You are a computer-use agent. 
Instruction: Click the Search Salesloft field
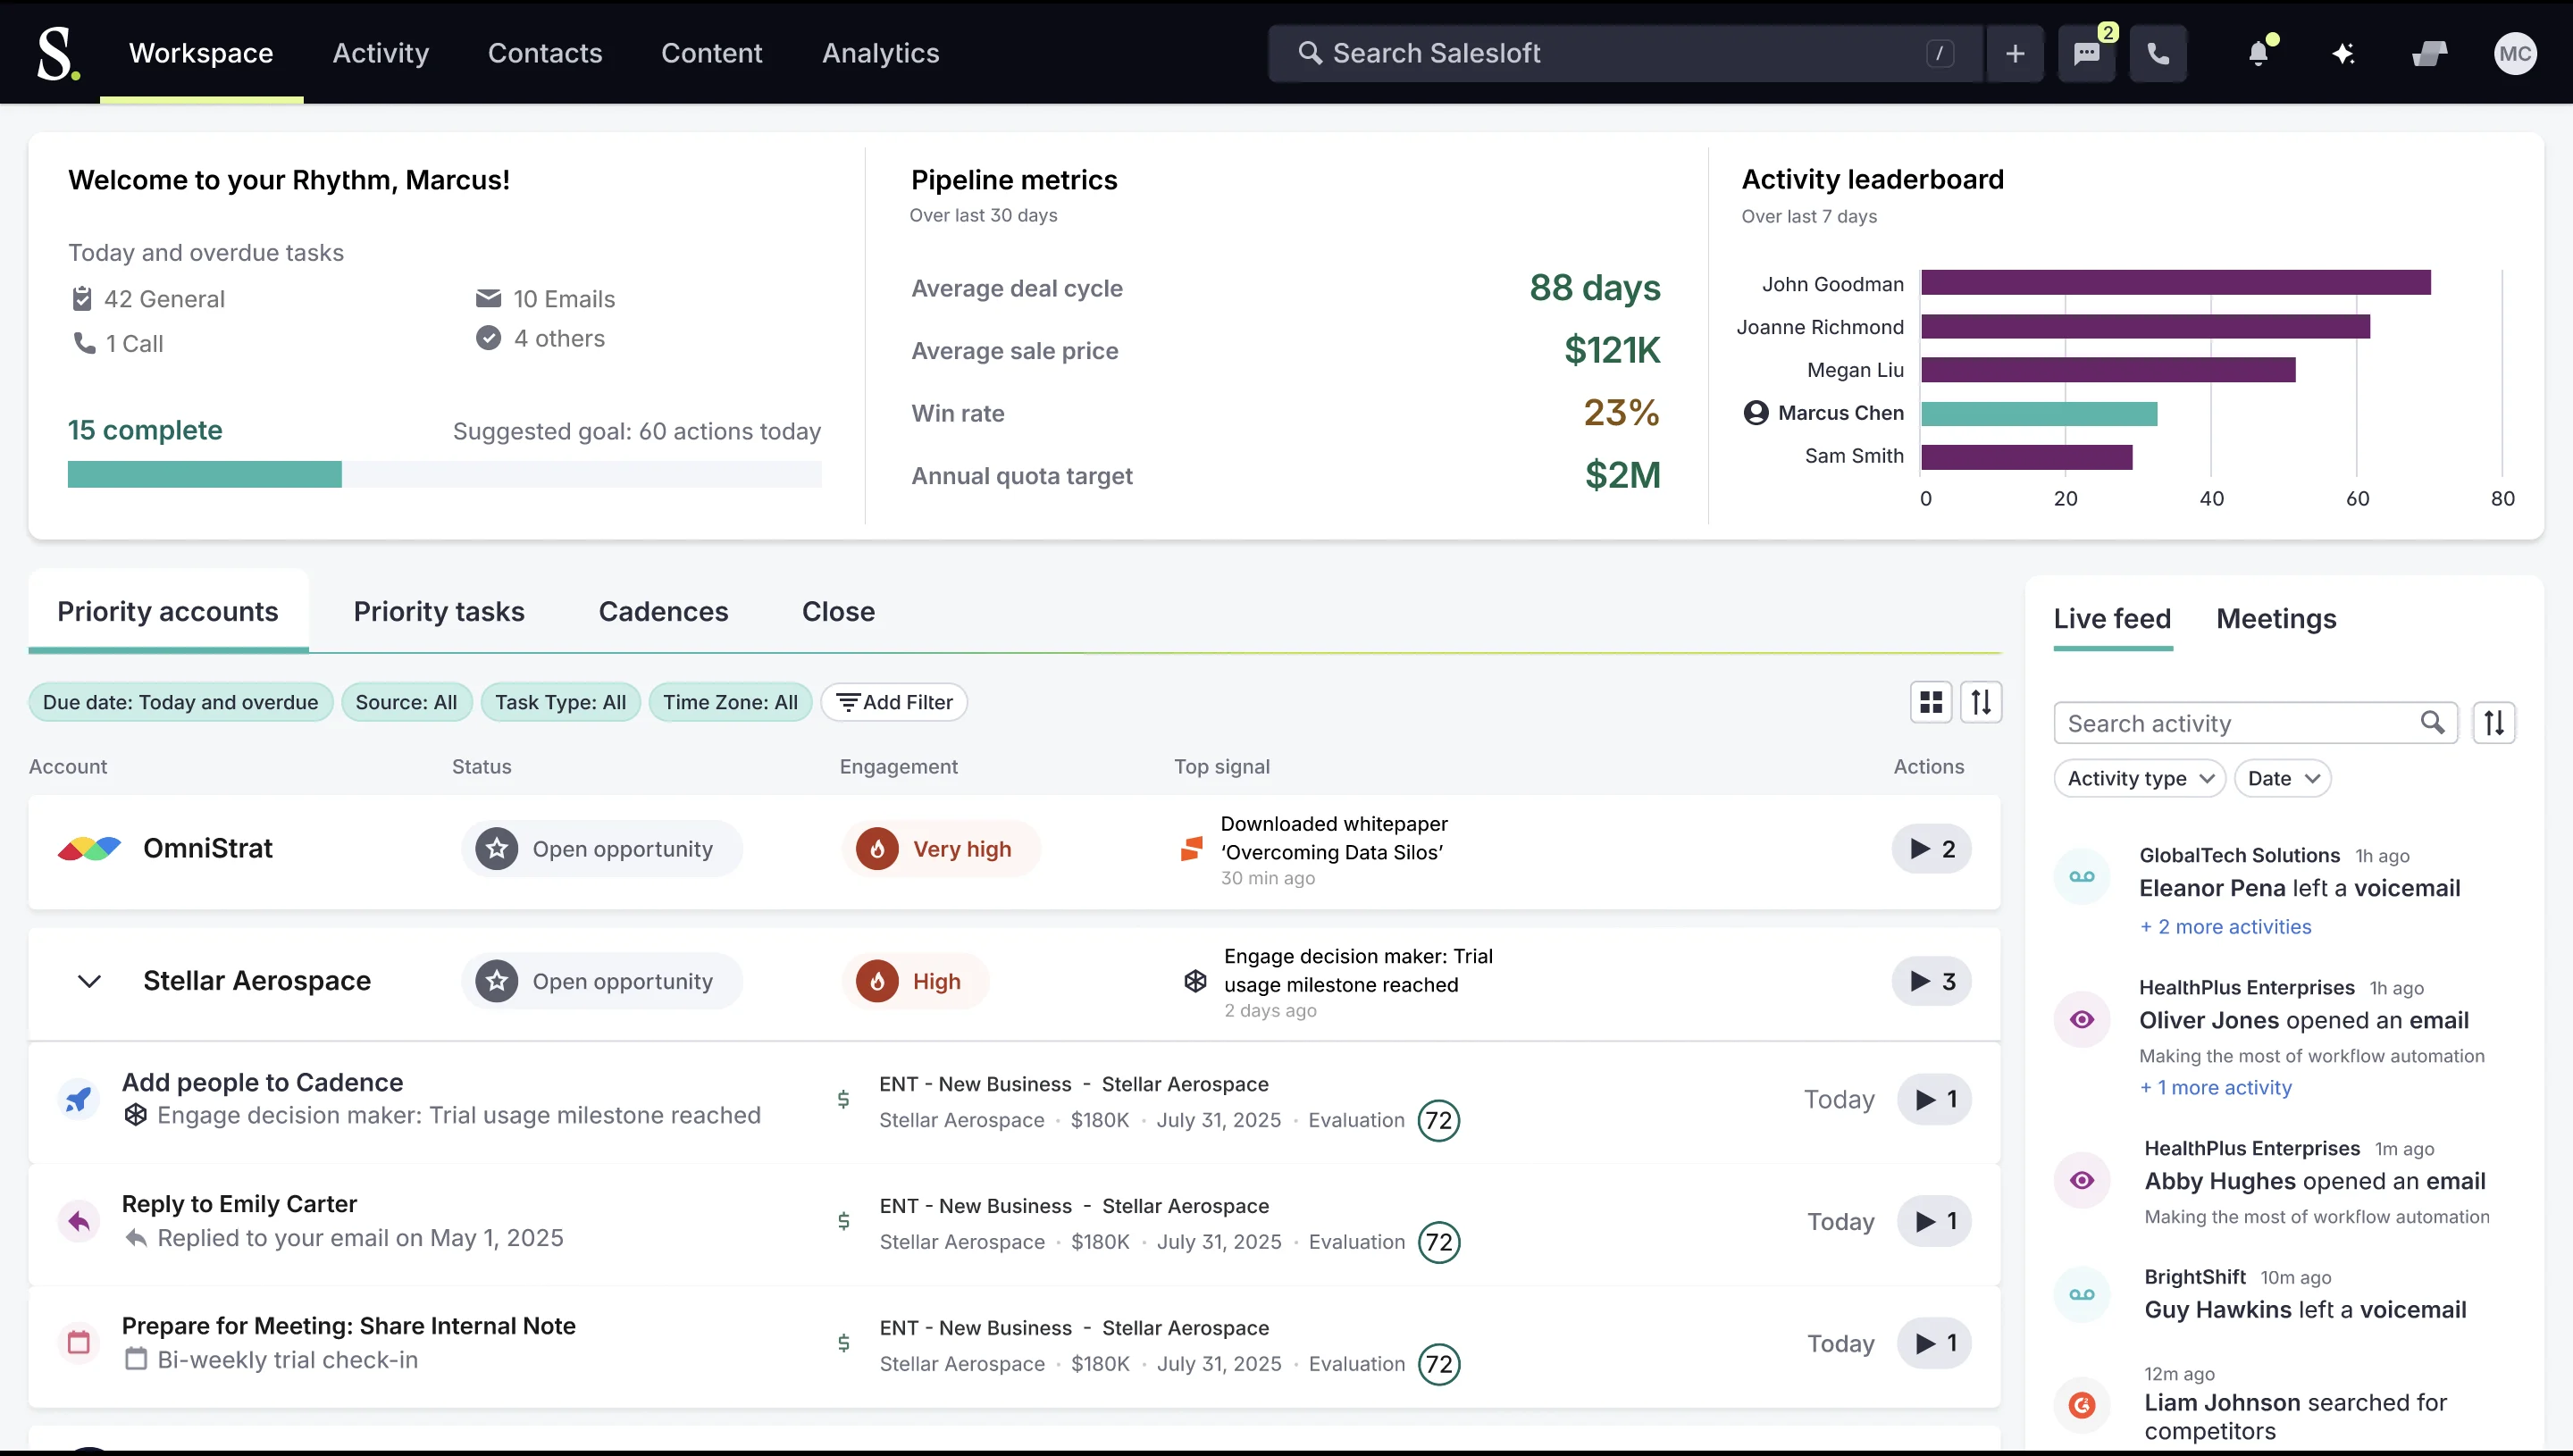tap(1625, 53)
